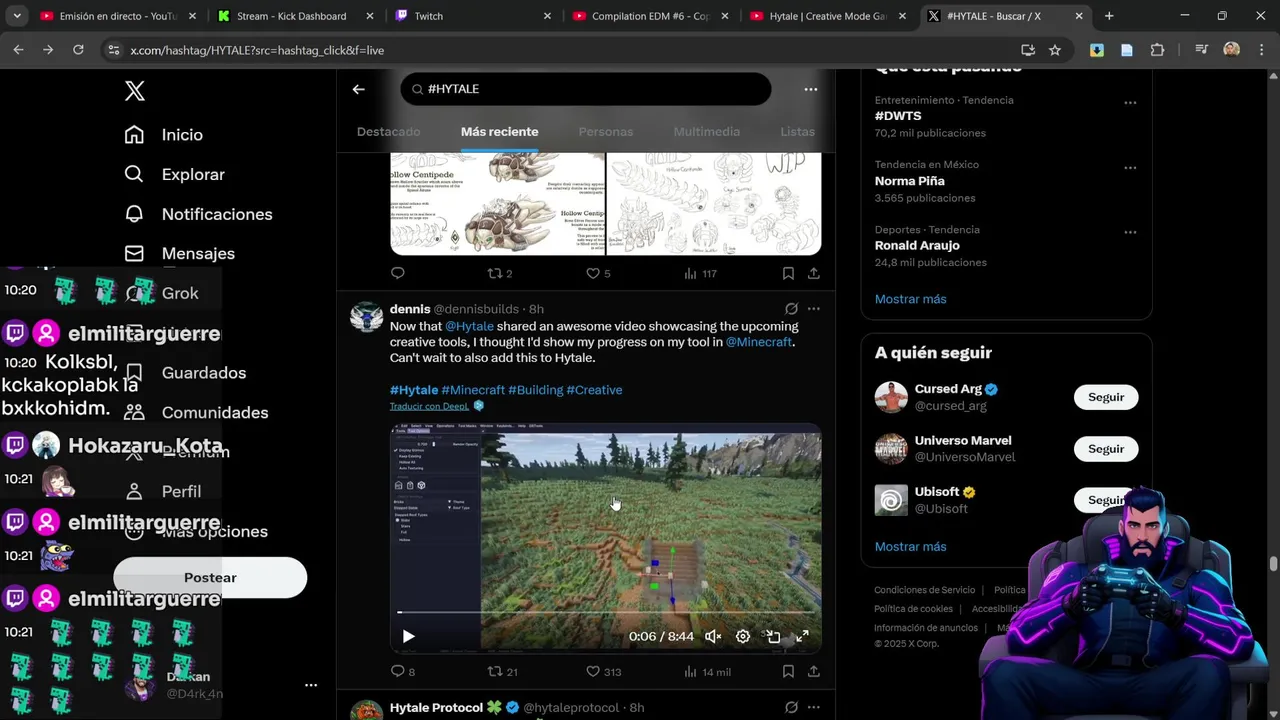The image size is (1280, 720).
Task: Reload the page in Chrome
Action: pyautogui.click(x=78, y=50)
